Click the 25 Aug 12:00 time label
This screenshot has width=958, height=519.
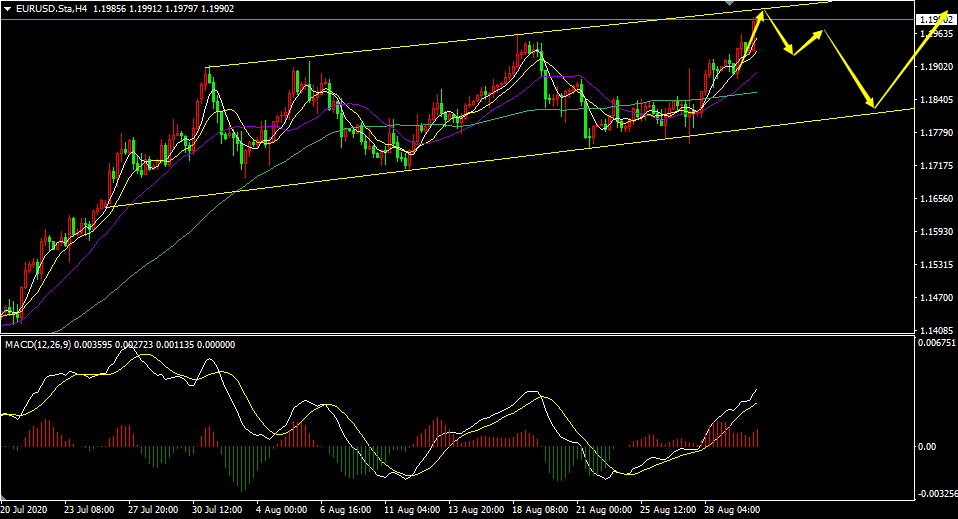pyautogui.click(x=668, y=510)
